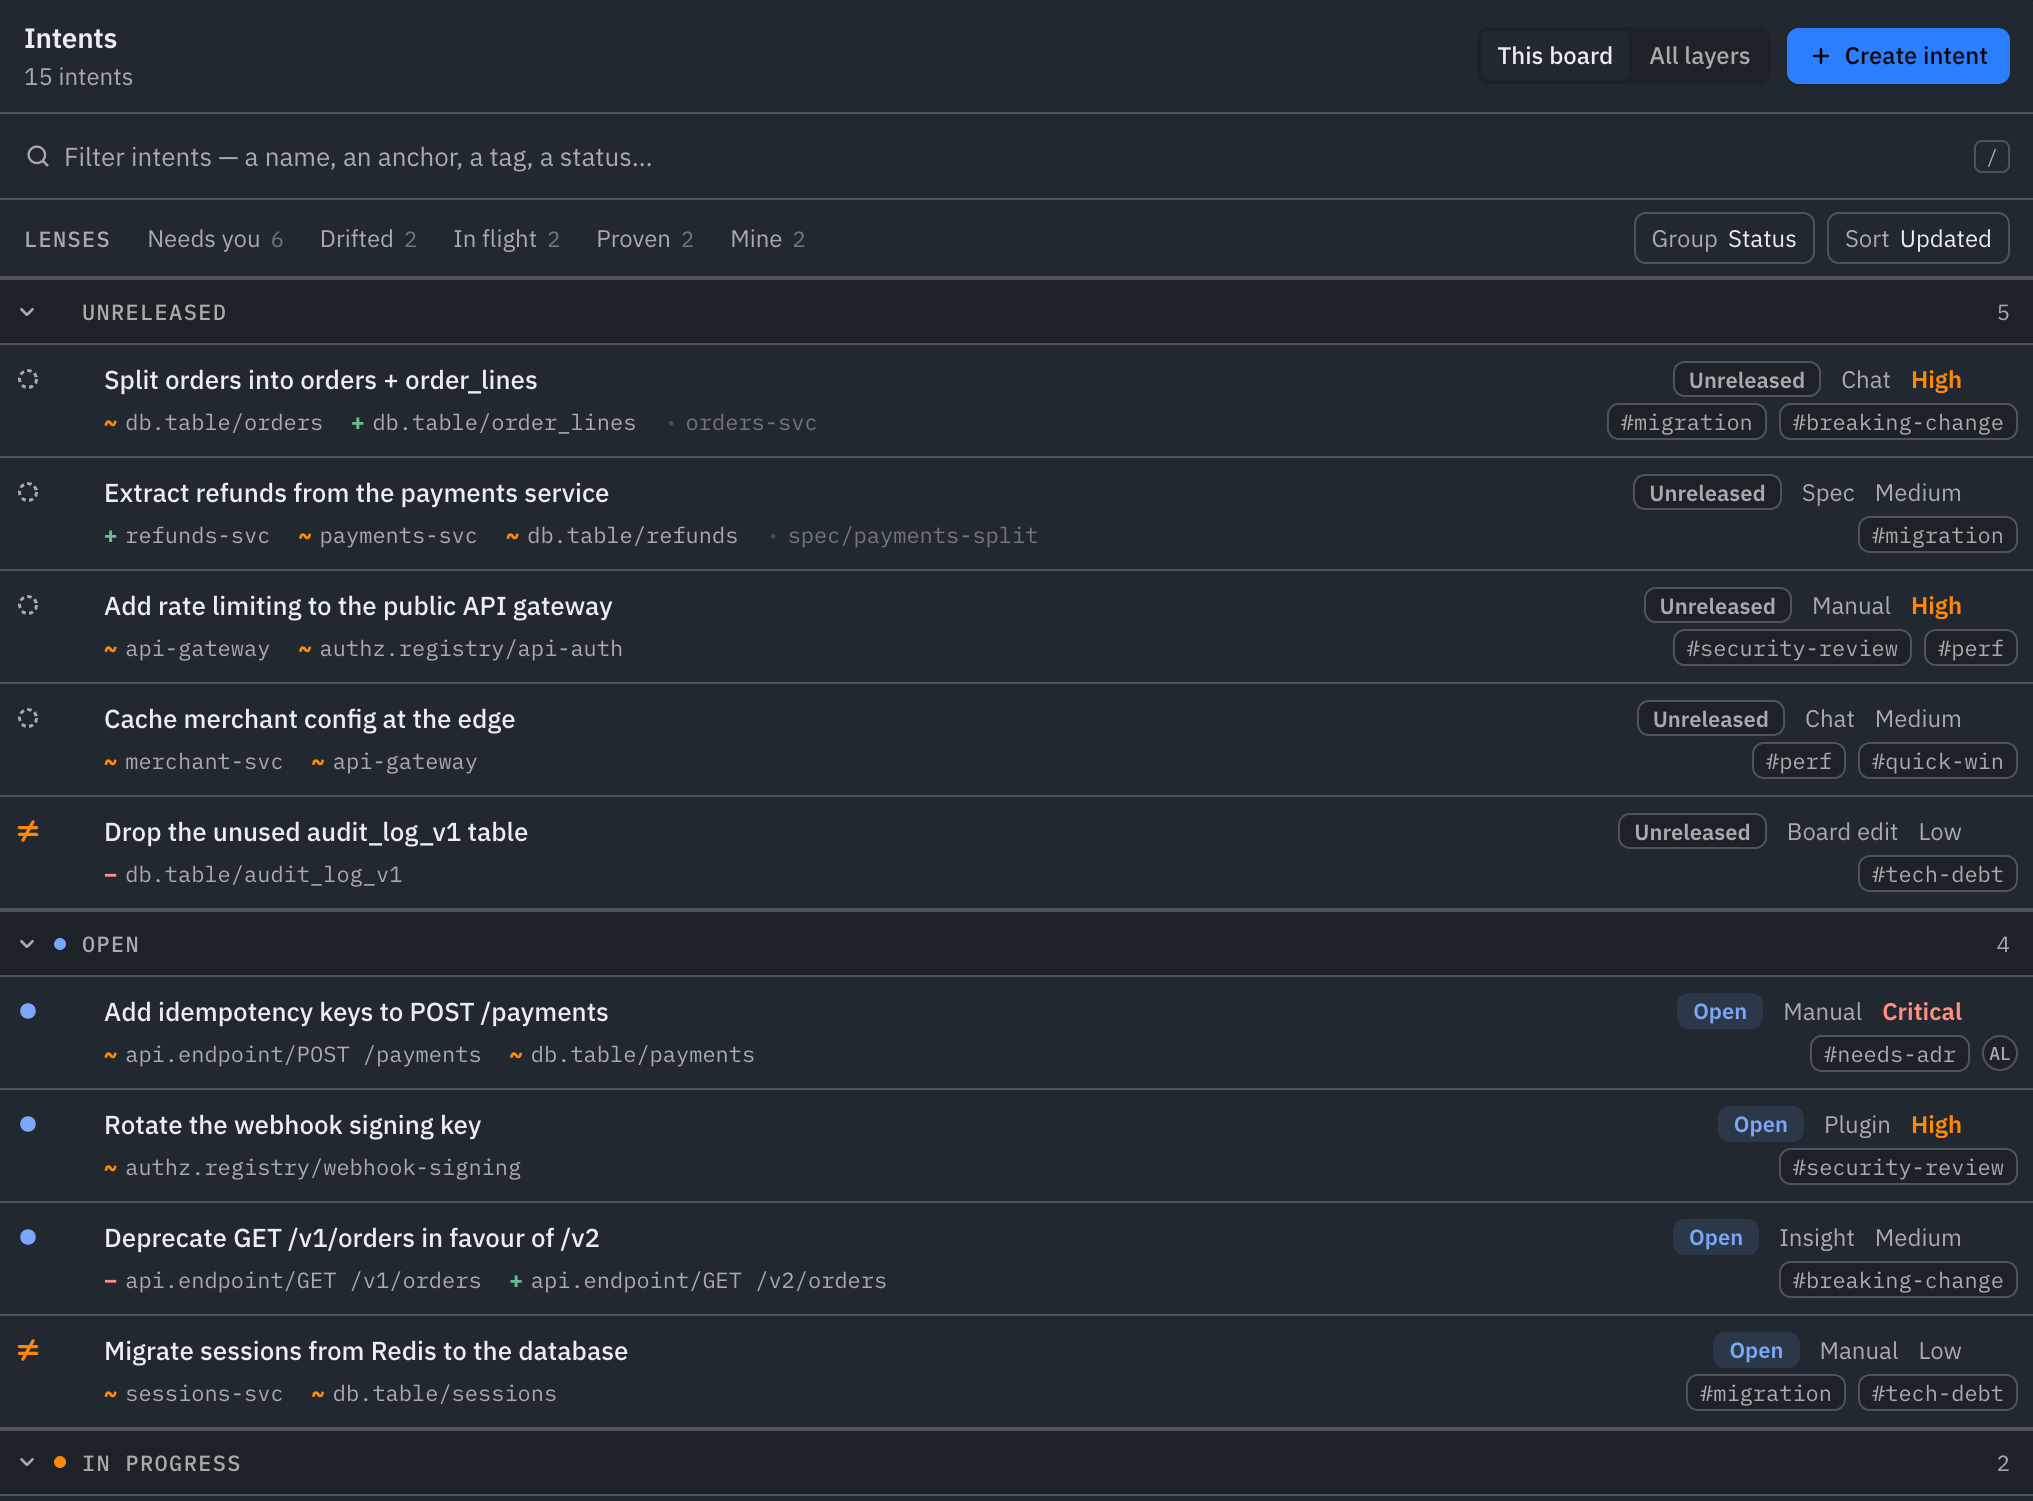The width and height of the screenshot is (2033, 1501).
Task: Select the Drifted lens
Action: click(x=367, y=239)
